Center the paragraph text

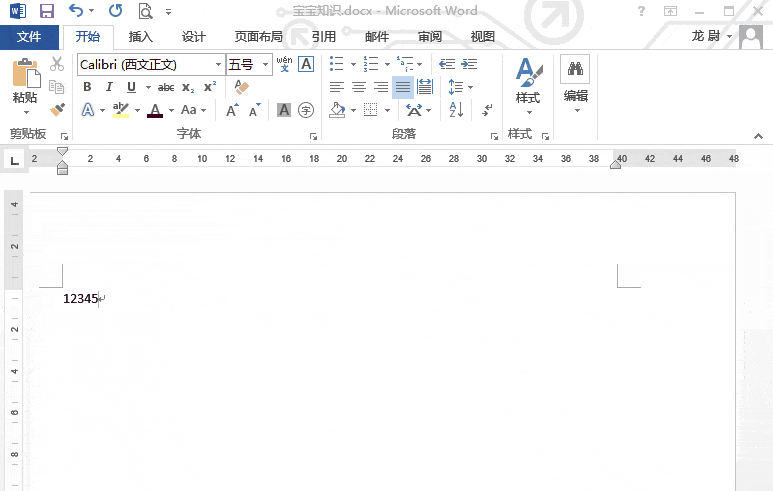pyautogui.click(x=359, y=87)
